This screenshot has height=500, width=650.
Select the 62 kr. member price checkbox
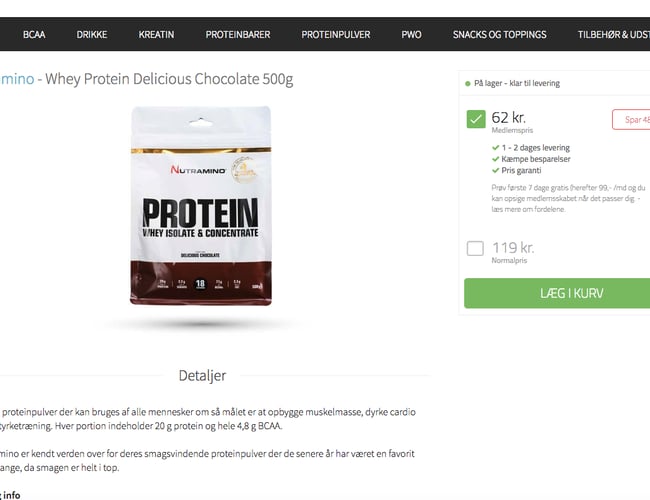[x=475, y=120]
